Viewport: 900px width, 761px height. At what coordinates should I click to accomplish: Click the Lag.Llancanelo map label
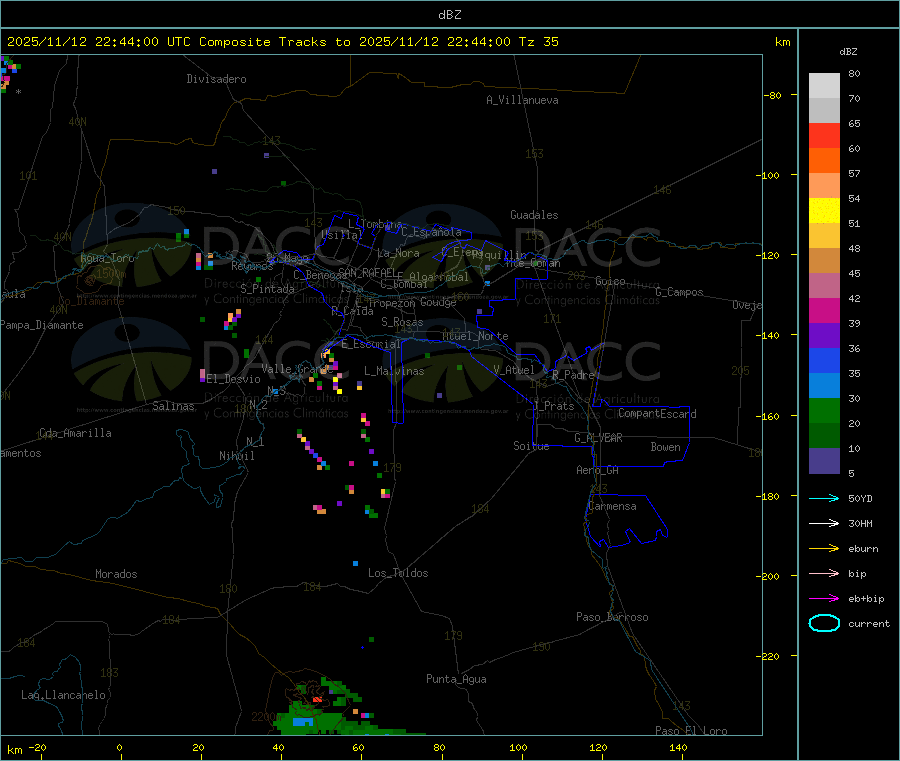63,695
